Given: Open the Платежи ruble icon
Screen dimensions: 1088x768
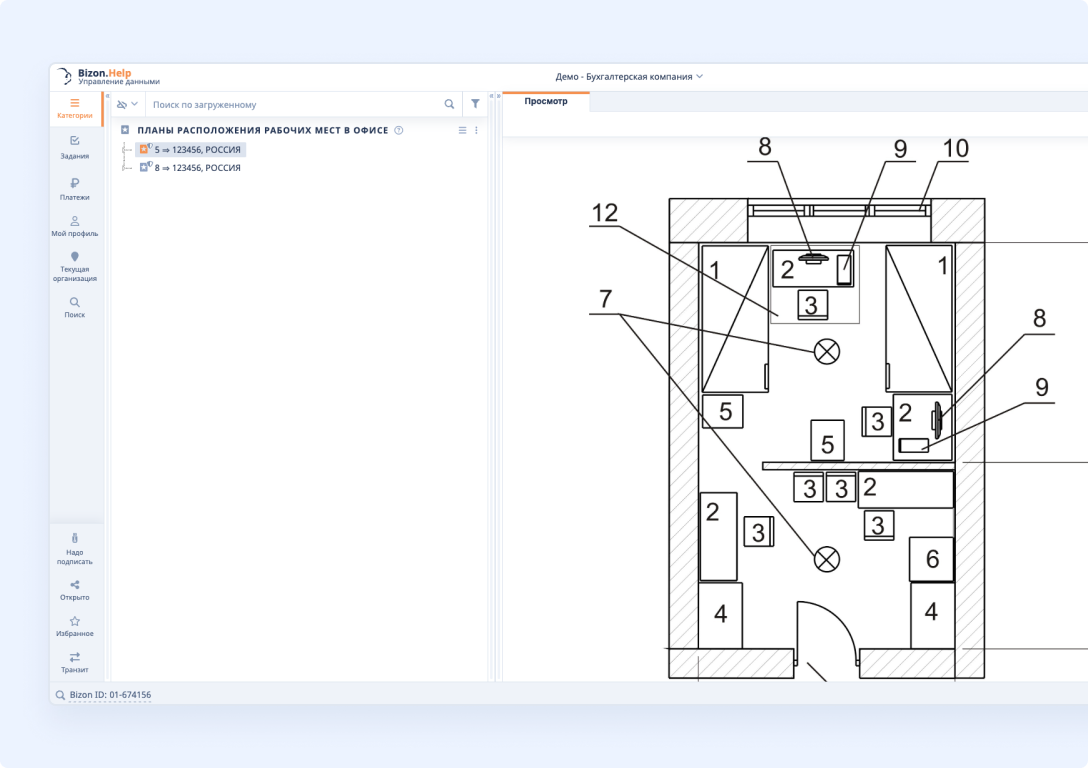Looking at the screenshot, I should [75, 188].
